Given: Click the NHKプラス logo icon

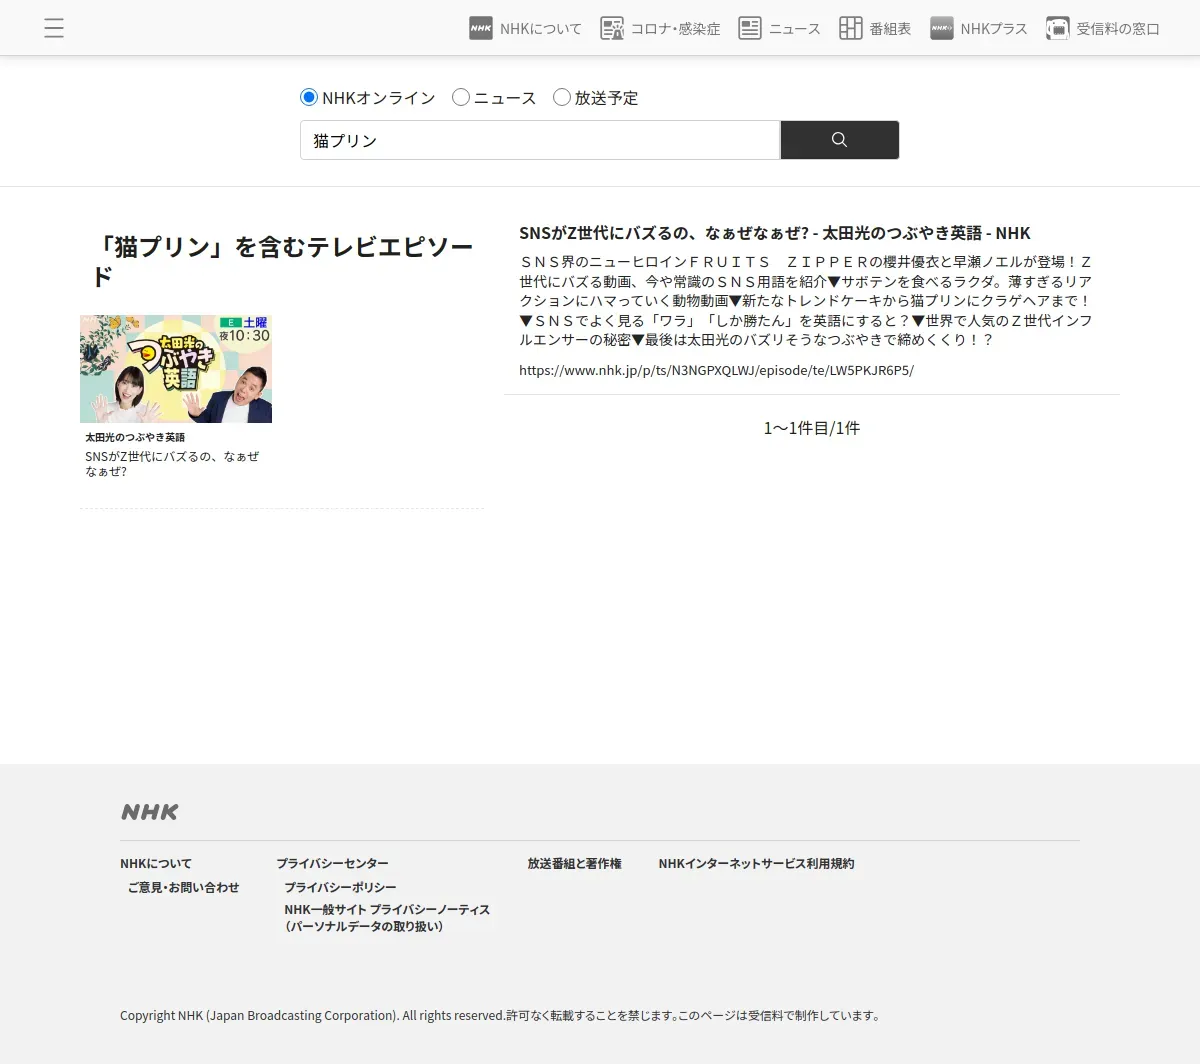Looking at the screenshot, I should 942,28.
